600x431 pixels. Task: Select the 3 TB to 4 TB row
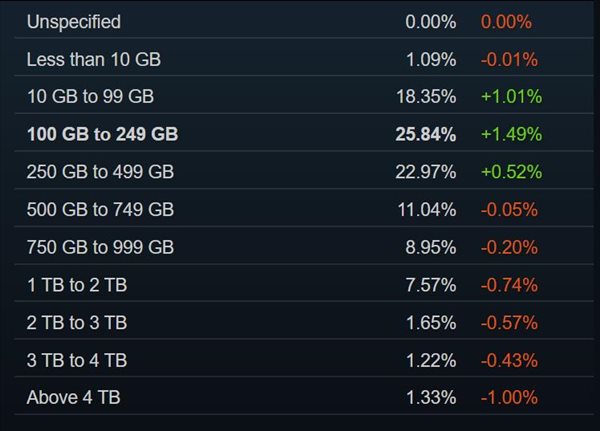[x=77, y=361]
